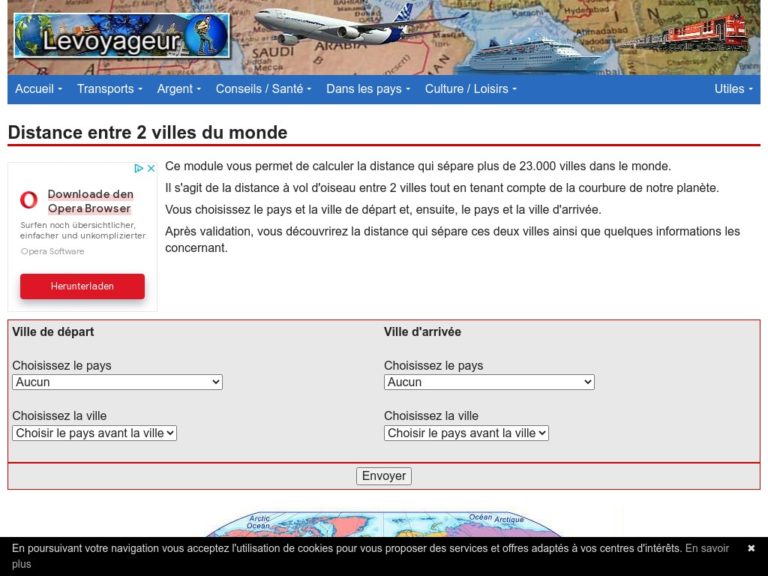
Task: Close the cookie notice banner
Action: (751, 548)
